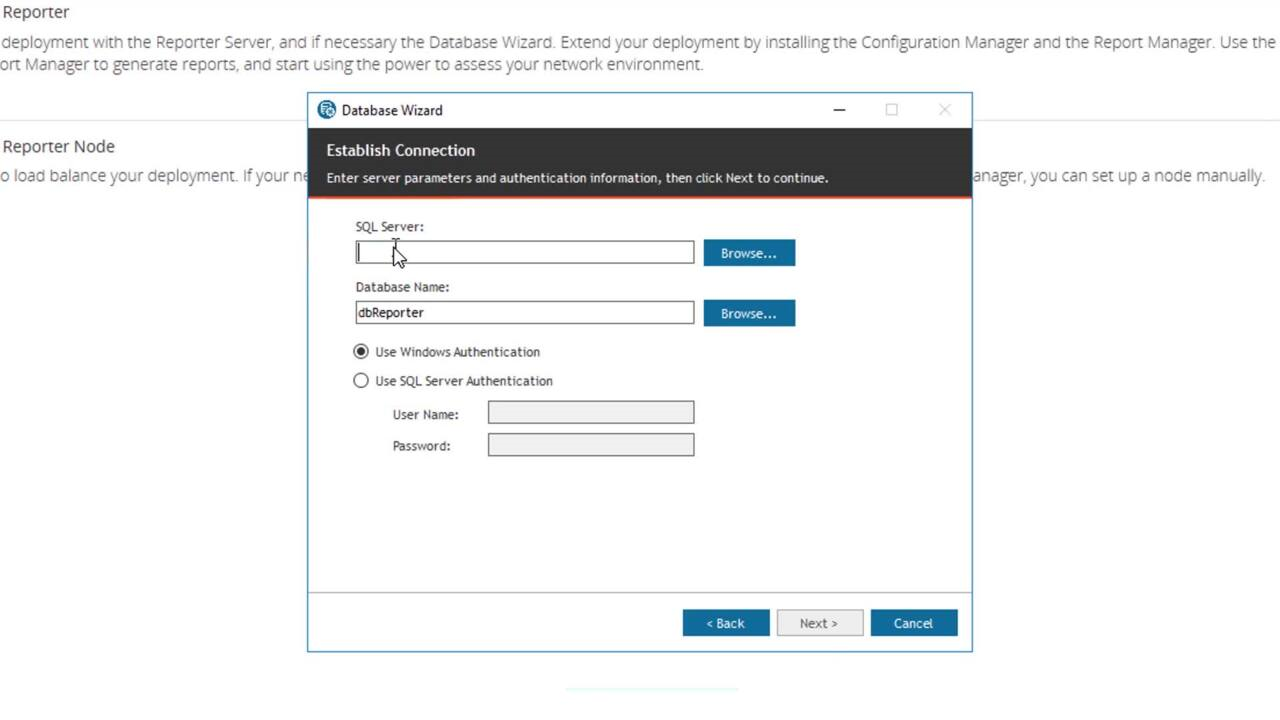Image resolution: width=1280 pixels, height=720 pixels.
Task: Click the User Name text field
Action: [x=590, y=412]
